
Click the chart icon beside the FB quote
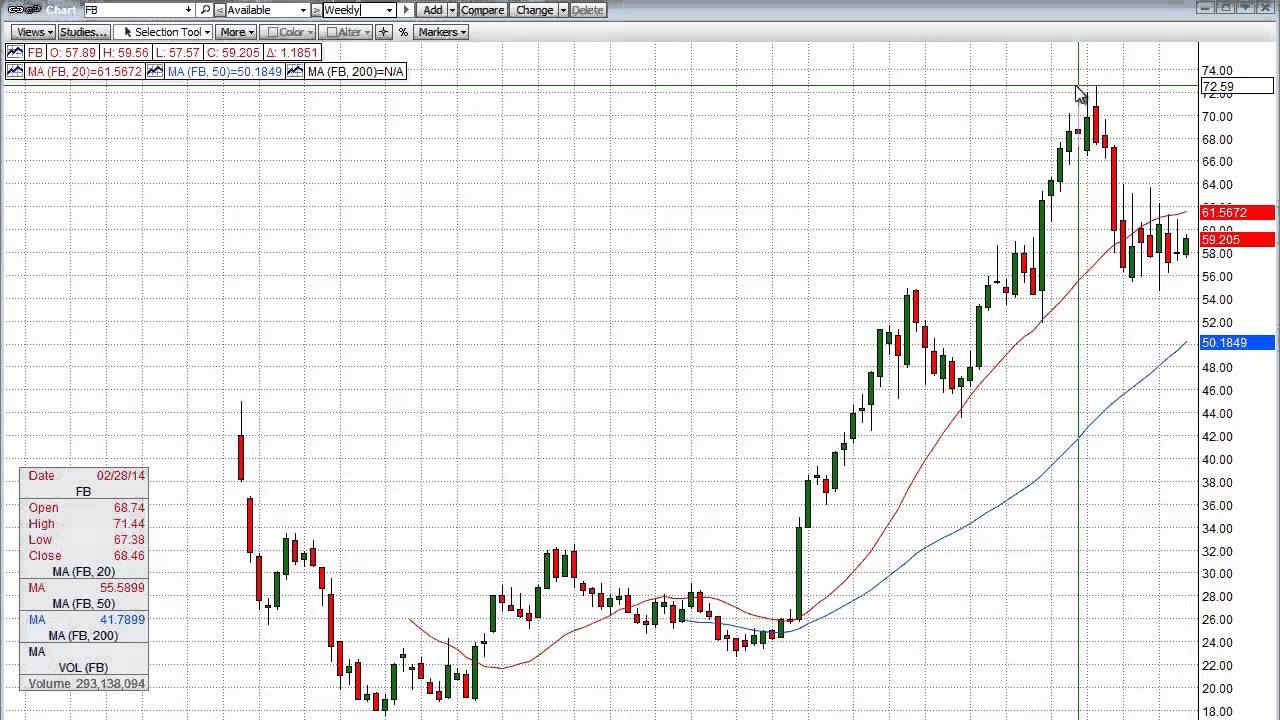[16, 53]
